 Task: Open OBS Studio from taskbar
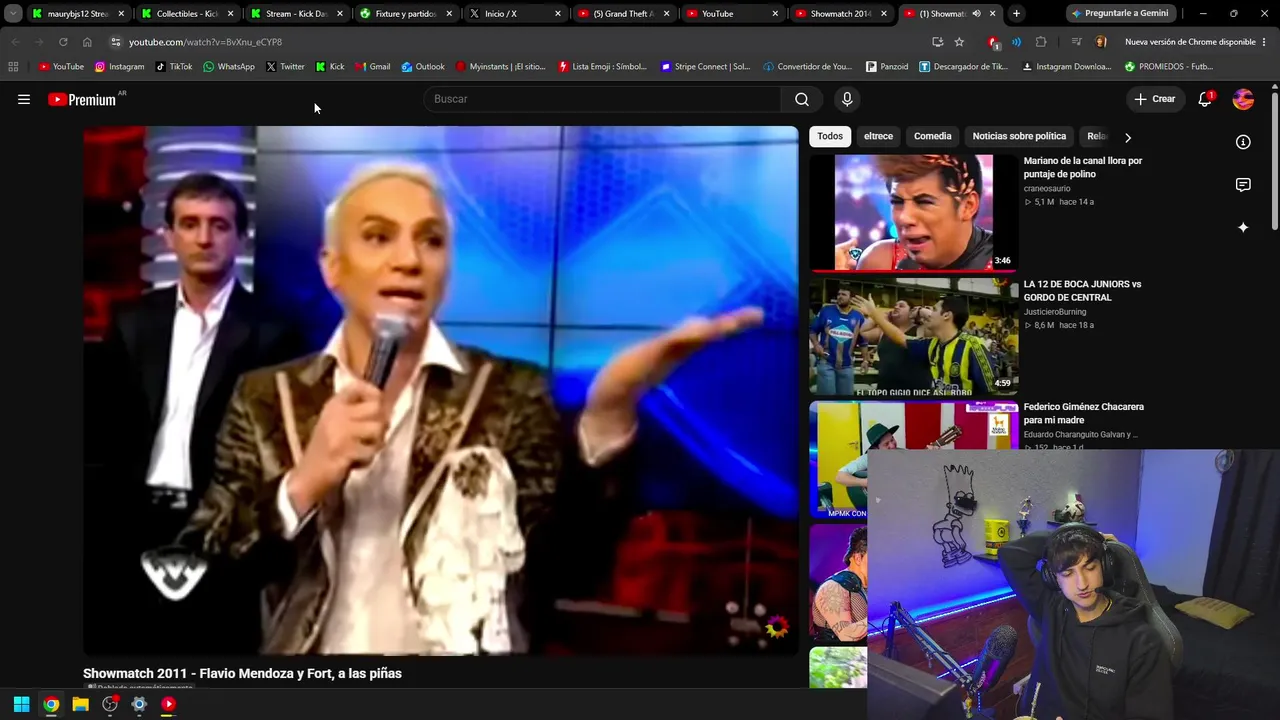pyautogui.click(x=110, y=704)
